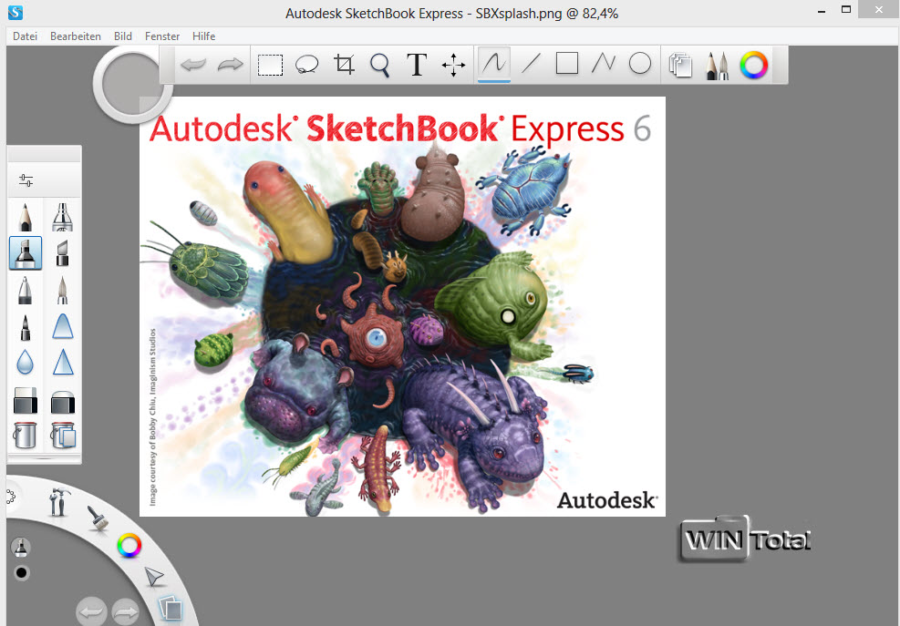Select the straight line draw style
This screenshot has height=626, width=900.
tap(530, 64)
